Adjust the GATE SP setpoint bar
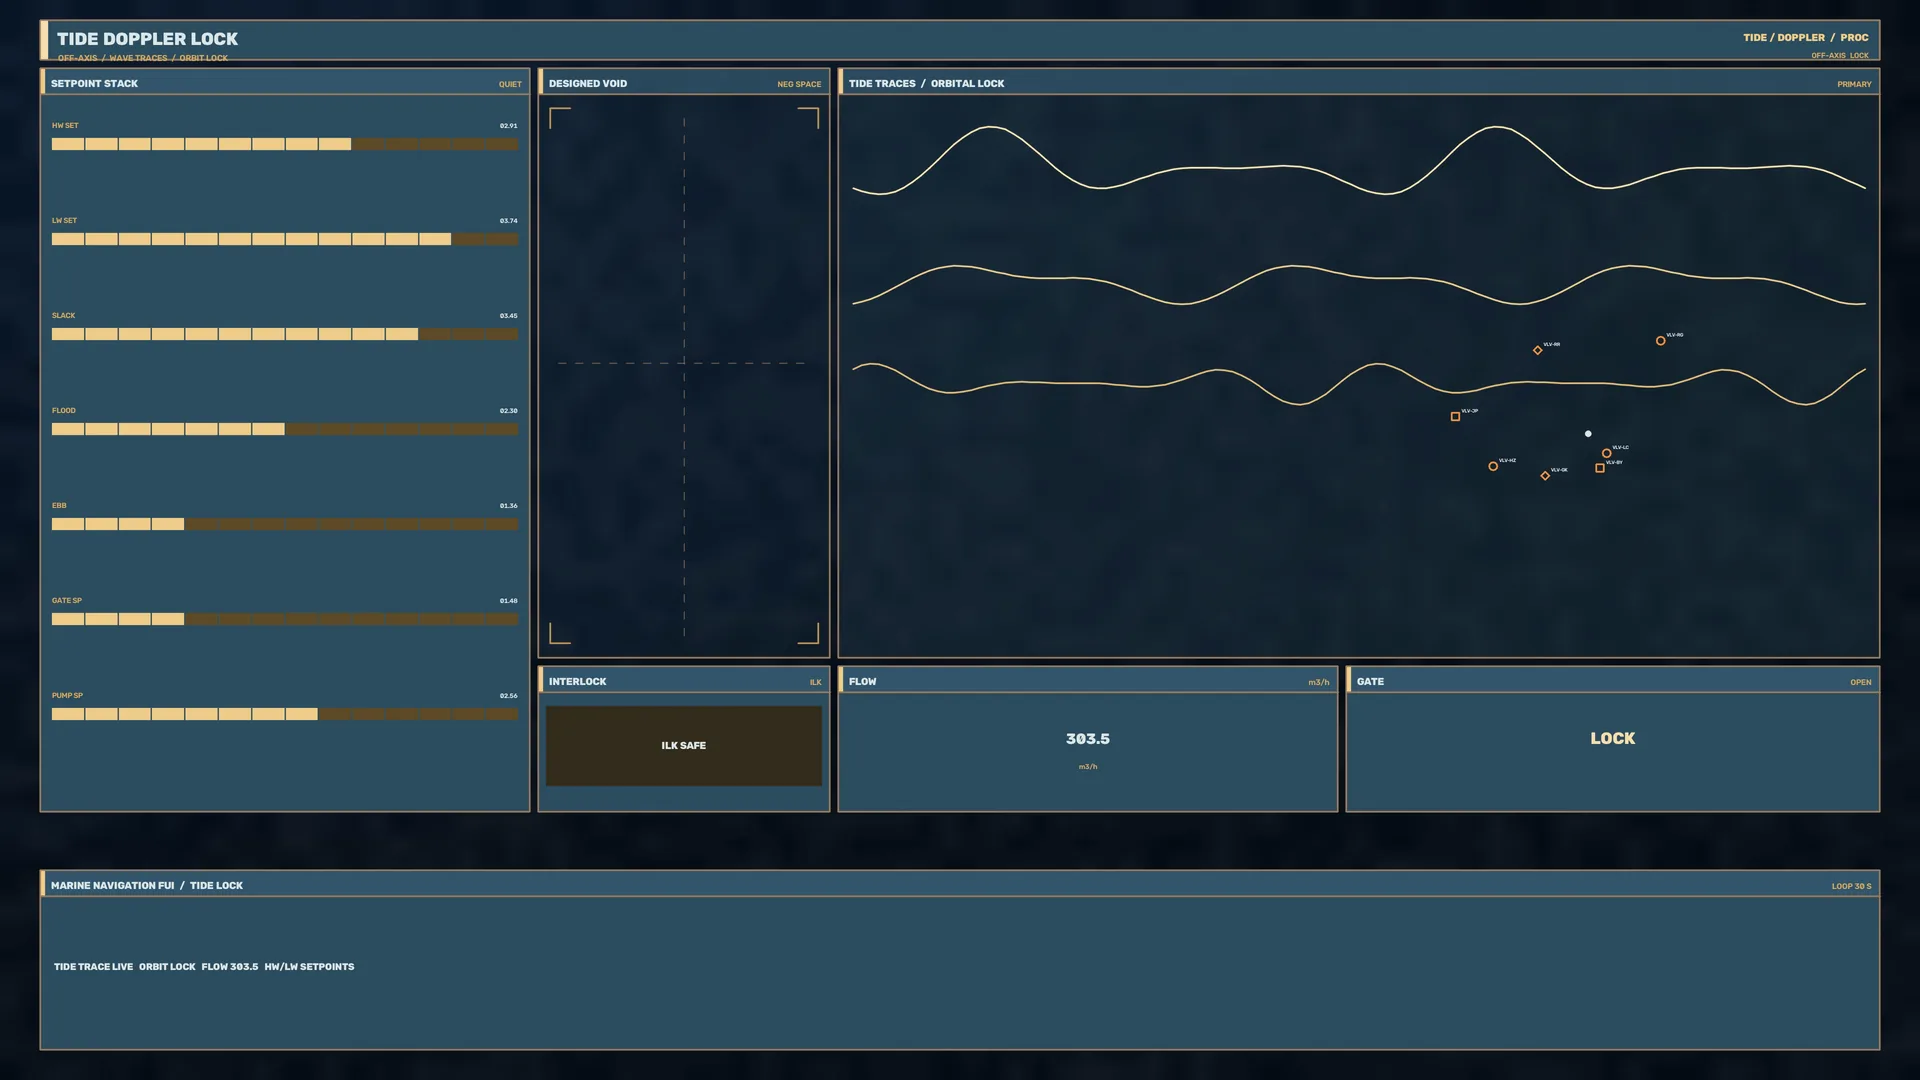This screenshot has height=1080, width=1920. pos(285,619)
